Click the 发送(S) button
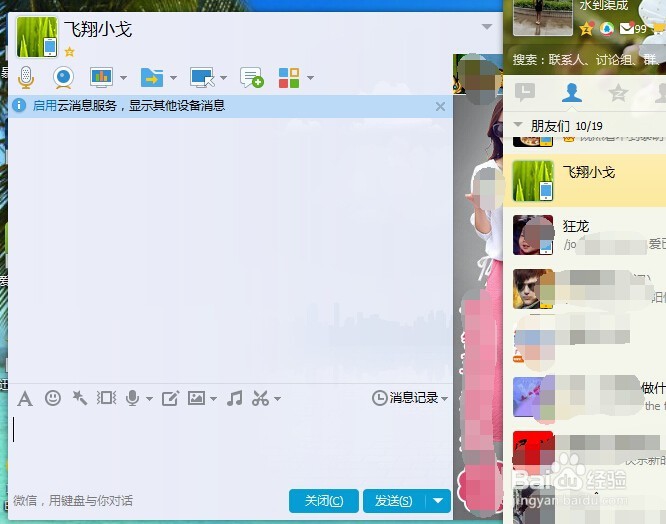The height and width of the screenshot is (524, 666). click(x=394, y=501)
